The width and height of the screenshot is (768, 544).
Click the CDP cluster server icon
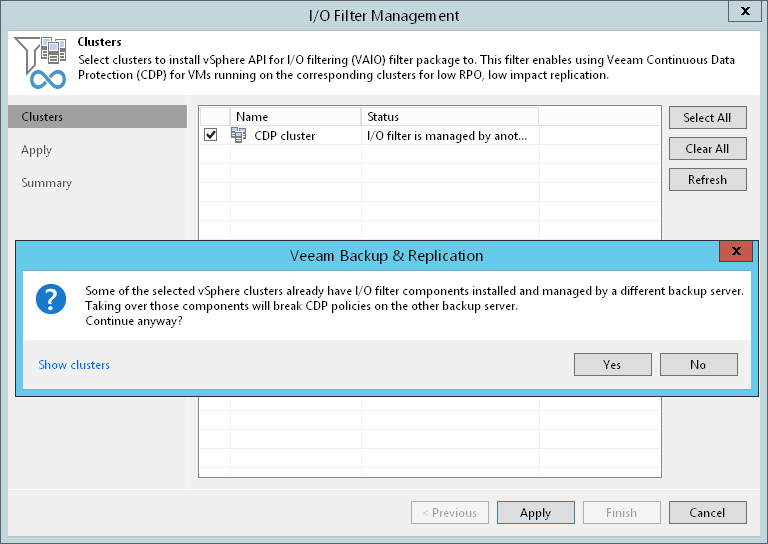click(239, 135)
